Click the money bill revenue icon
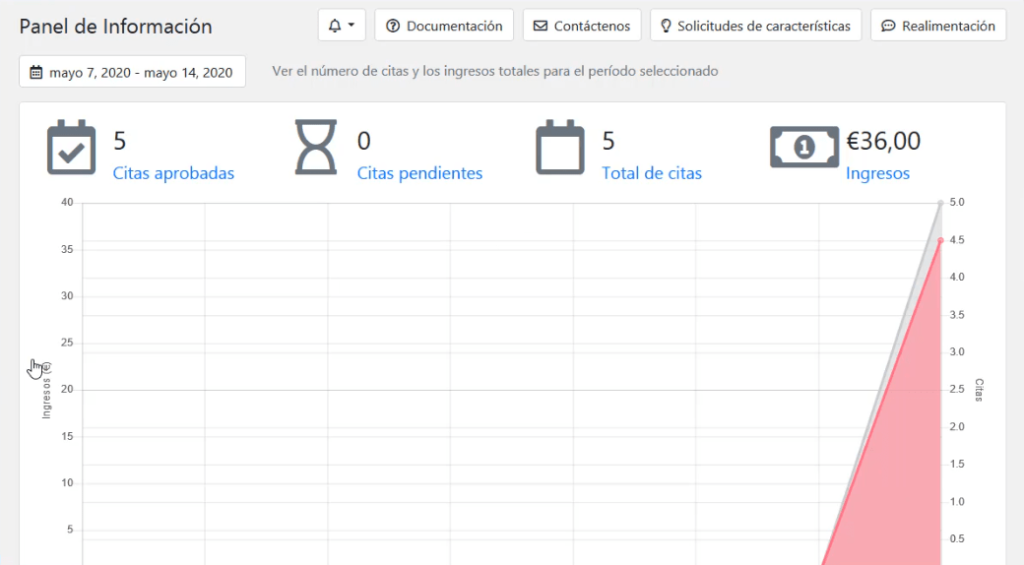Image resolution: width=1024 pixels, height=565 pixels. point(805,147)
